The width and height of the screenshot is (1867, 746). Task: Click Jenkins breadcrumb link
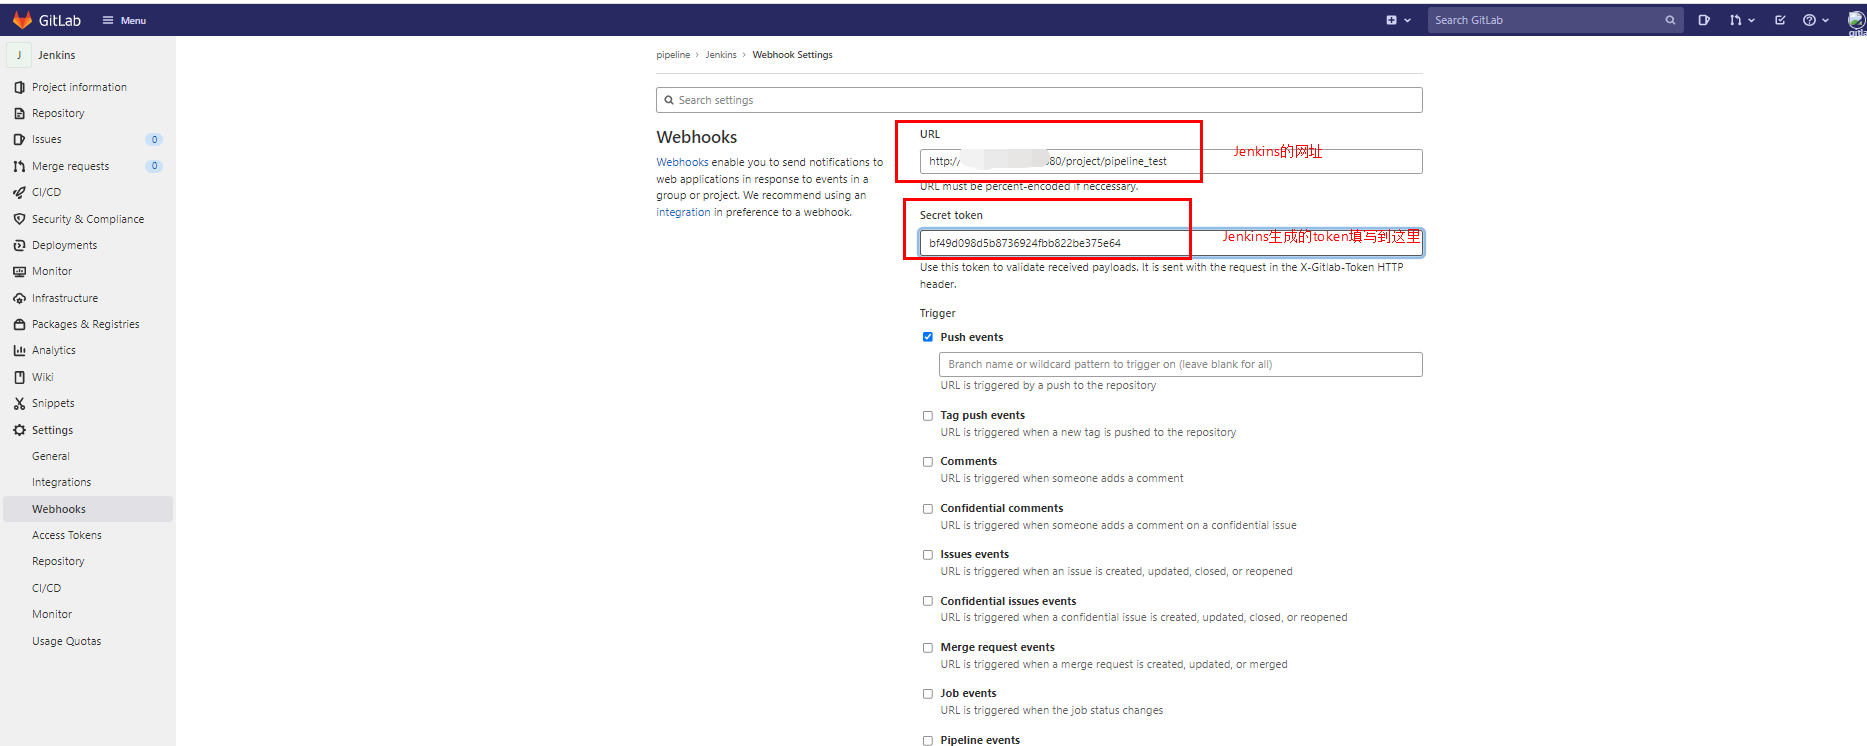point(721,55)
